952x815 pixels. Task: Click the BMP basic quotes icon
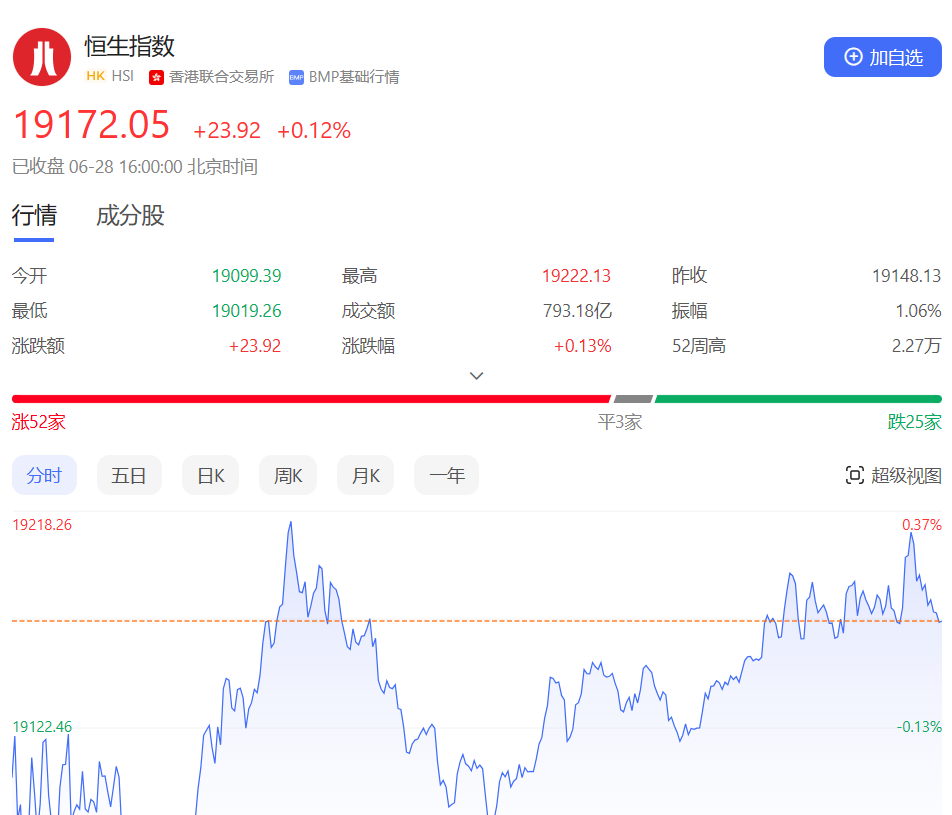(x=296, y=77)
